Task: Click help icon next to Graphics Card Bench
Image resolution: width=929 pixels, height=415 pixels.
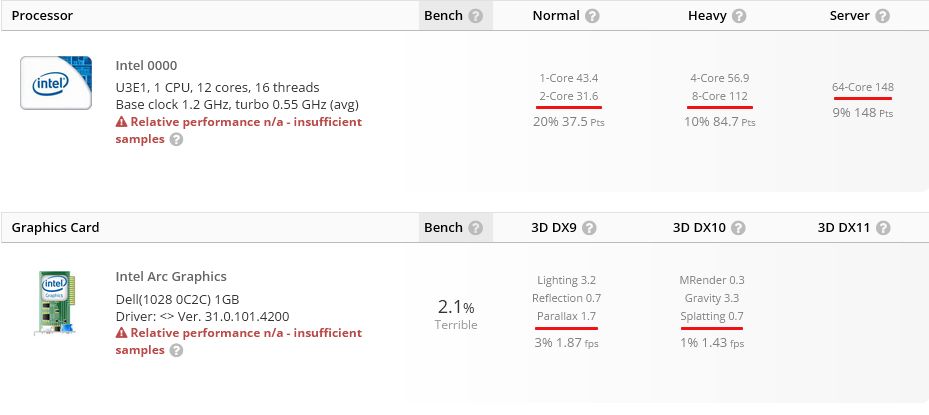Action: coord(475,228)
